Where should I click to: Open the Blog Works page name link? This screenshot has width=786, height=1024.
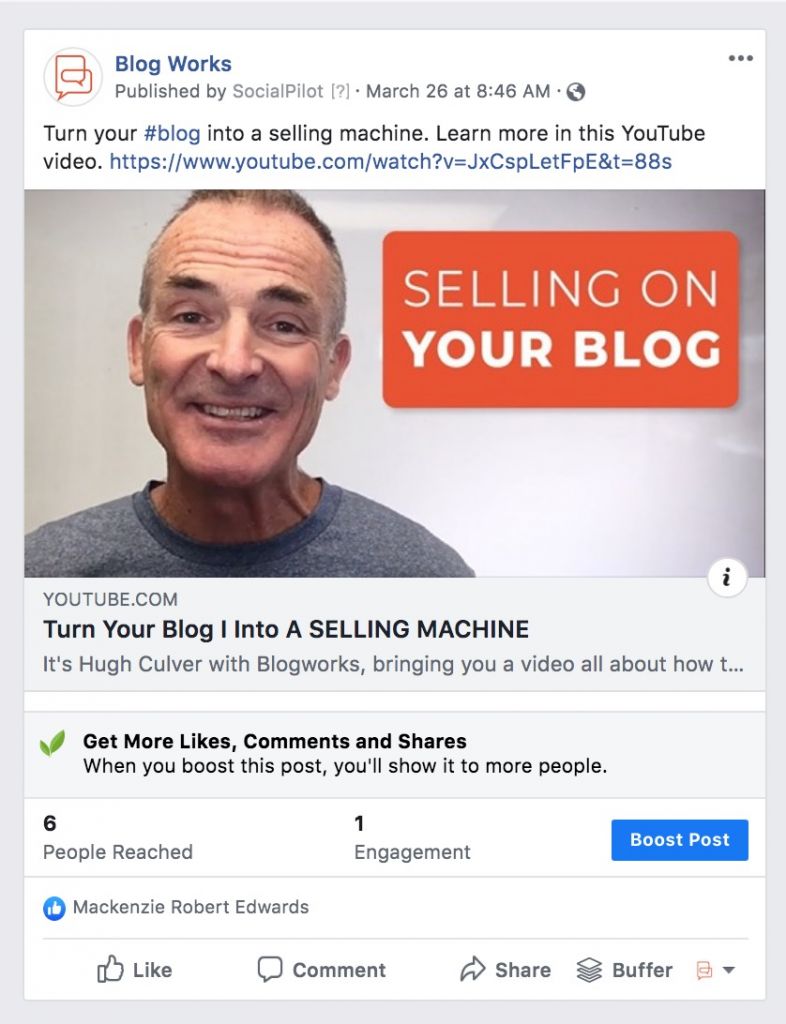(173, 64)
